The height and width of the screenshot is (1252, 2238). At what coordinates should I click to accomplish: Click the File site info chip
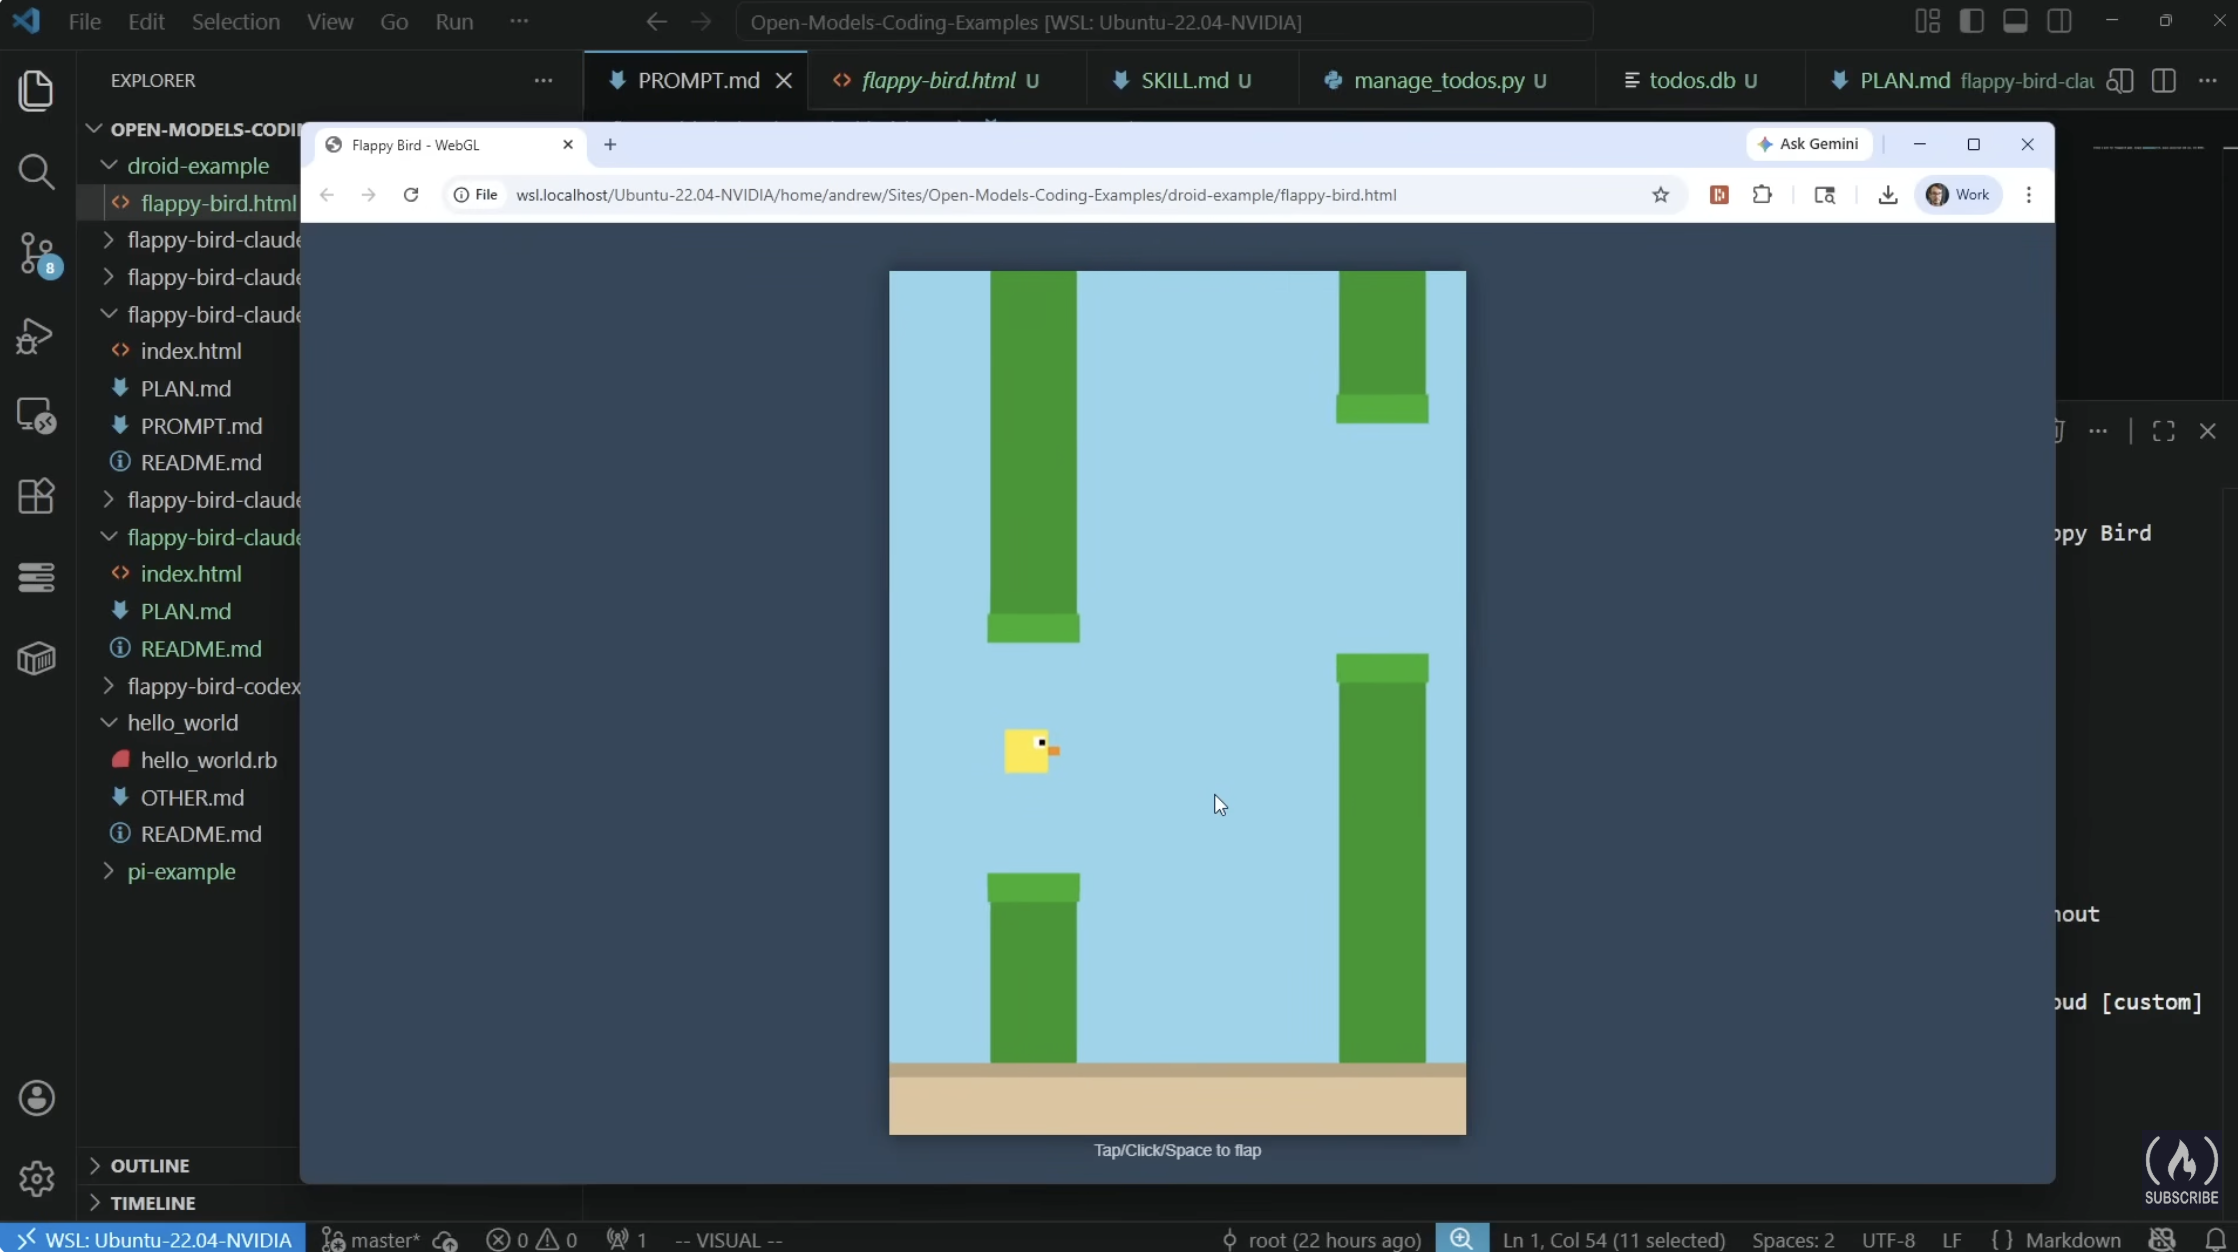(x=476, y=195)
